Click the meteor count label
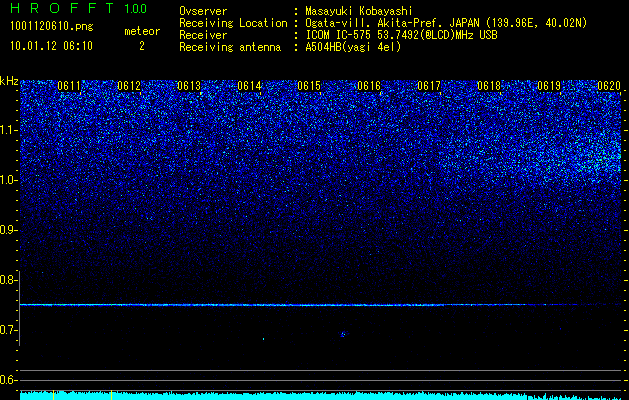The image size is (629, 400). tap(142, 31)
